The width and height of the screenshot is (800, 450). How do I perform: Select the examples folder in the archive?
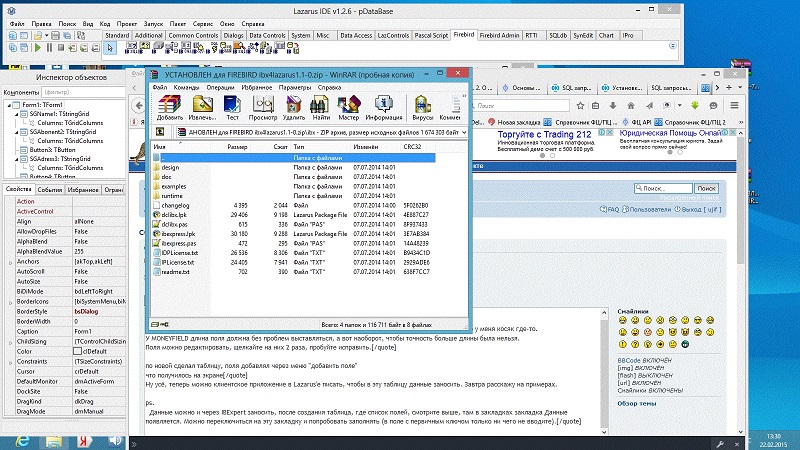(x=174, y=186)
